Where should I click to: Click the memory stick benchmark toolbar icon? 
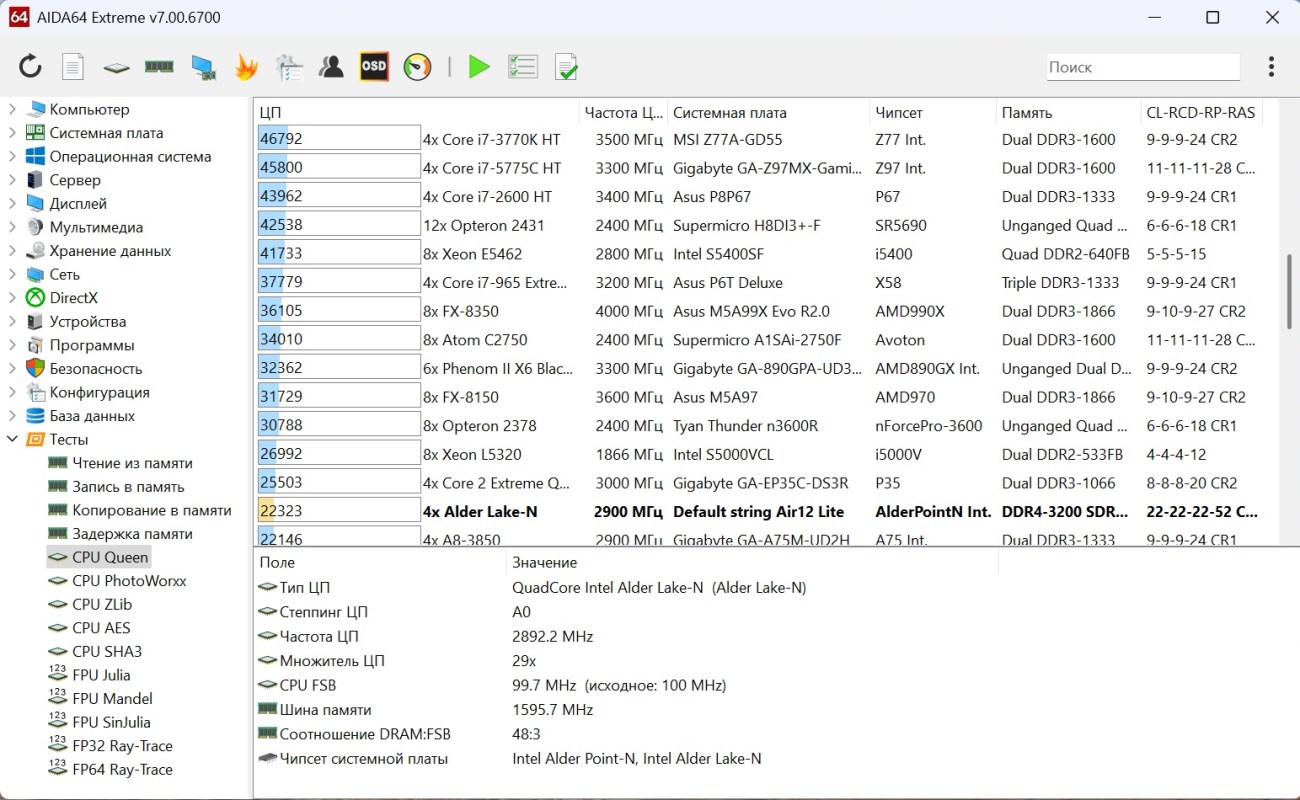tap(159, 67)
